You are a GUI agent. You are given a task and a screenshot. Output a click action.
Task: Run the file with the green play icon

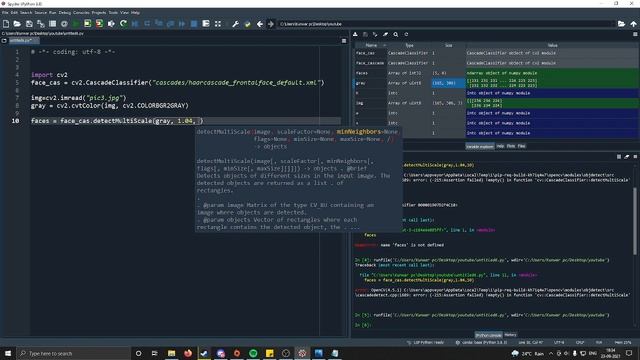[x=76, y=24]
